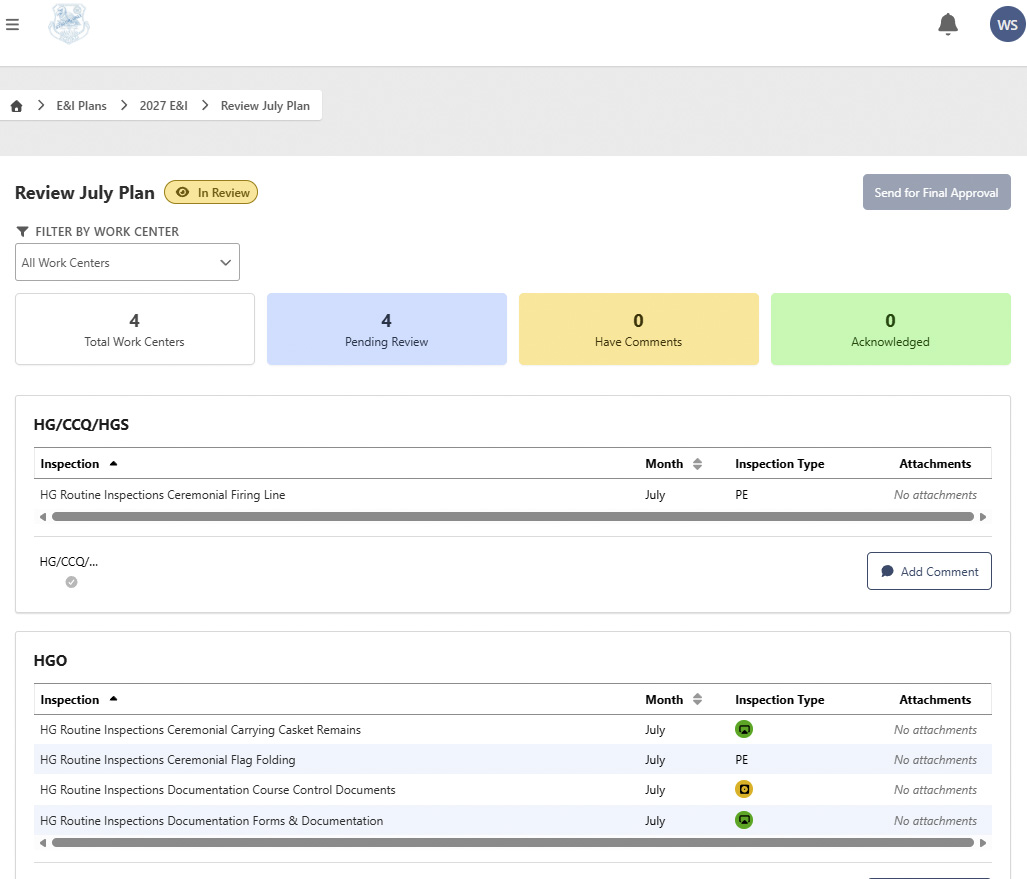The image size is (1027, 879).
Task: Open the E&I Plans breadcrumb
Action: point(81,105)
